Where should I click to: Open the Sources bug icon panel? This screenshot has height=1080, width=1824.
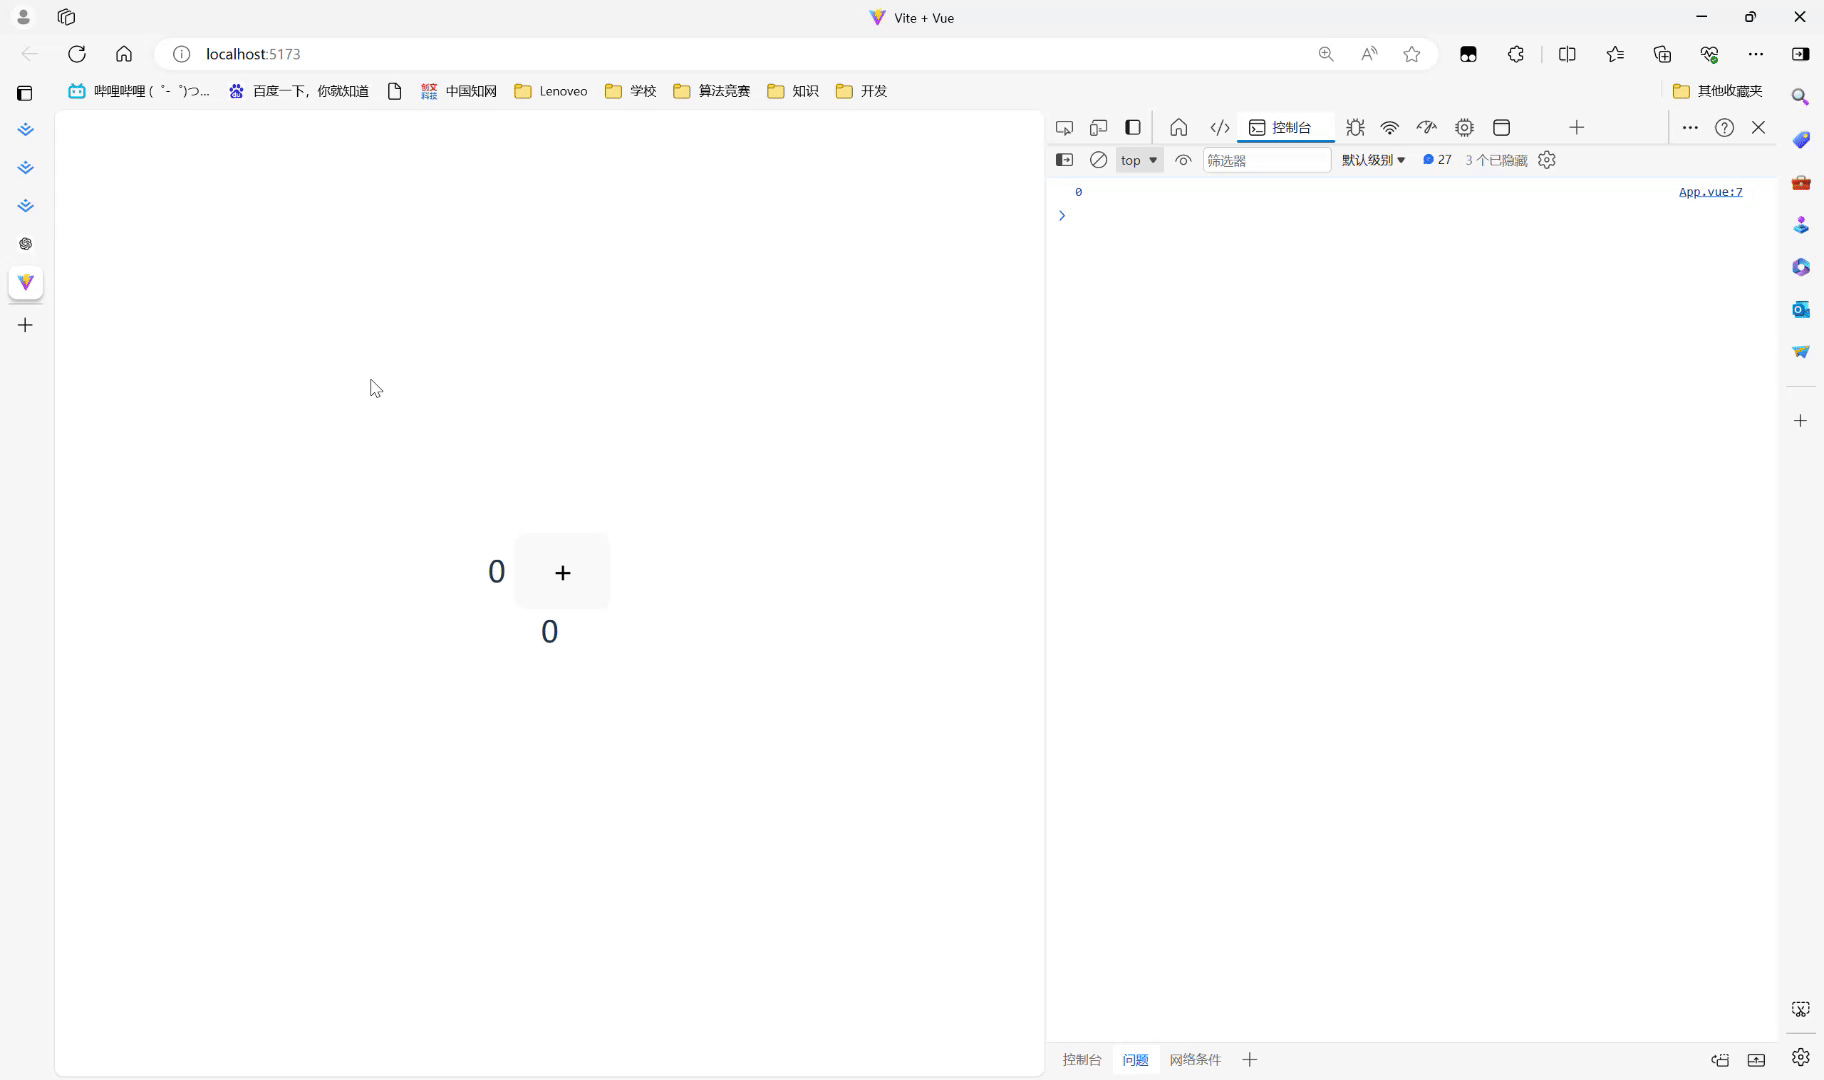[1355, 128]
